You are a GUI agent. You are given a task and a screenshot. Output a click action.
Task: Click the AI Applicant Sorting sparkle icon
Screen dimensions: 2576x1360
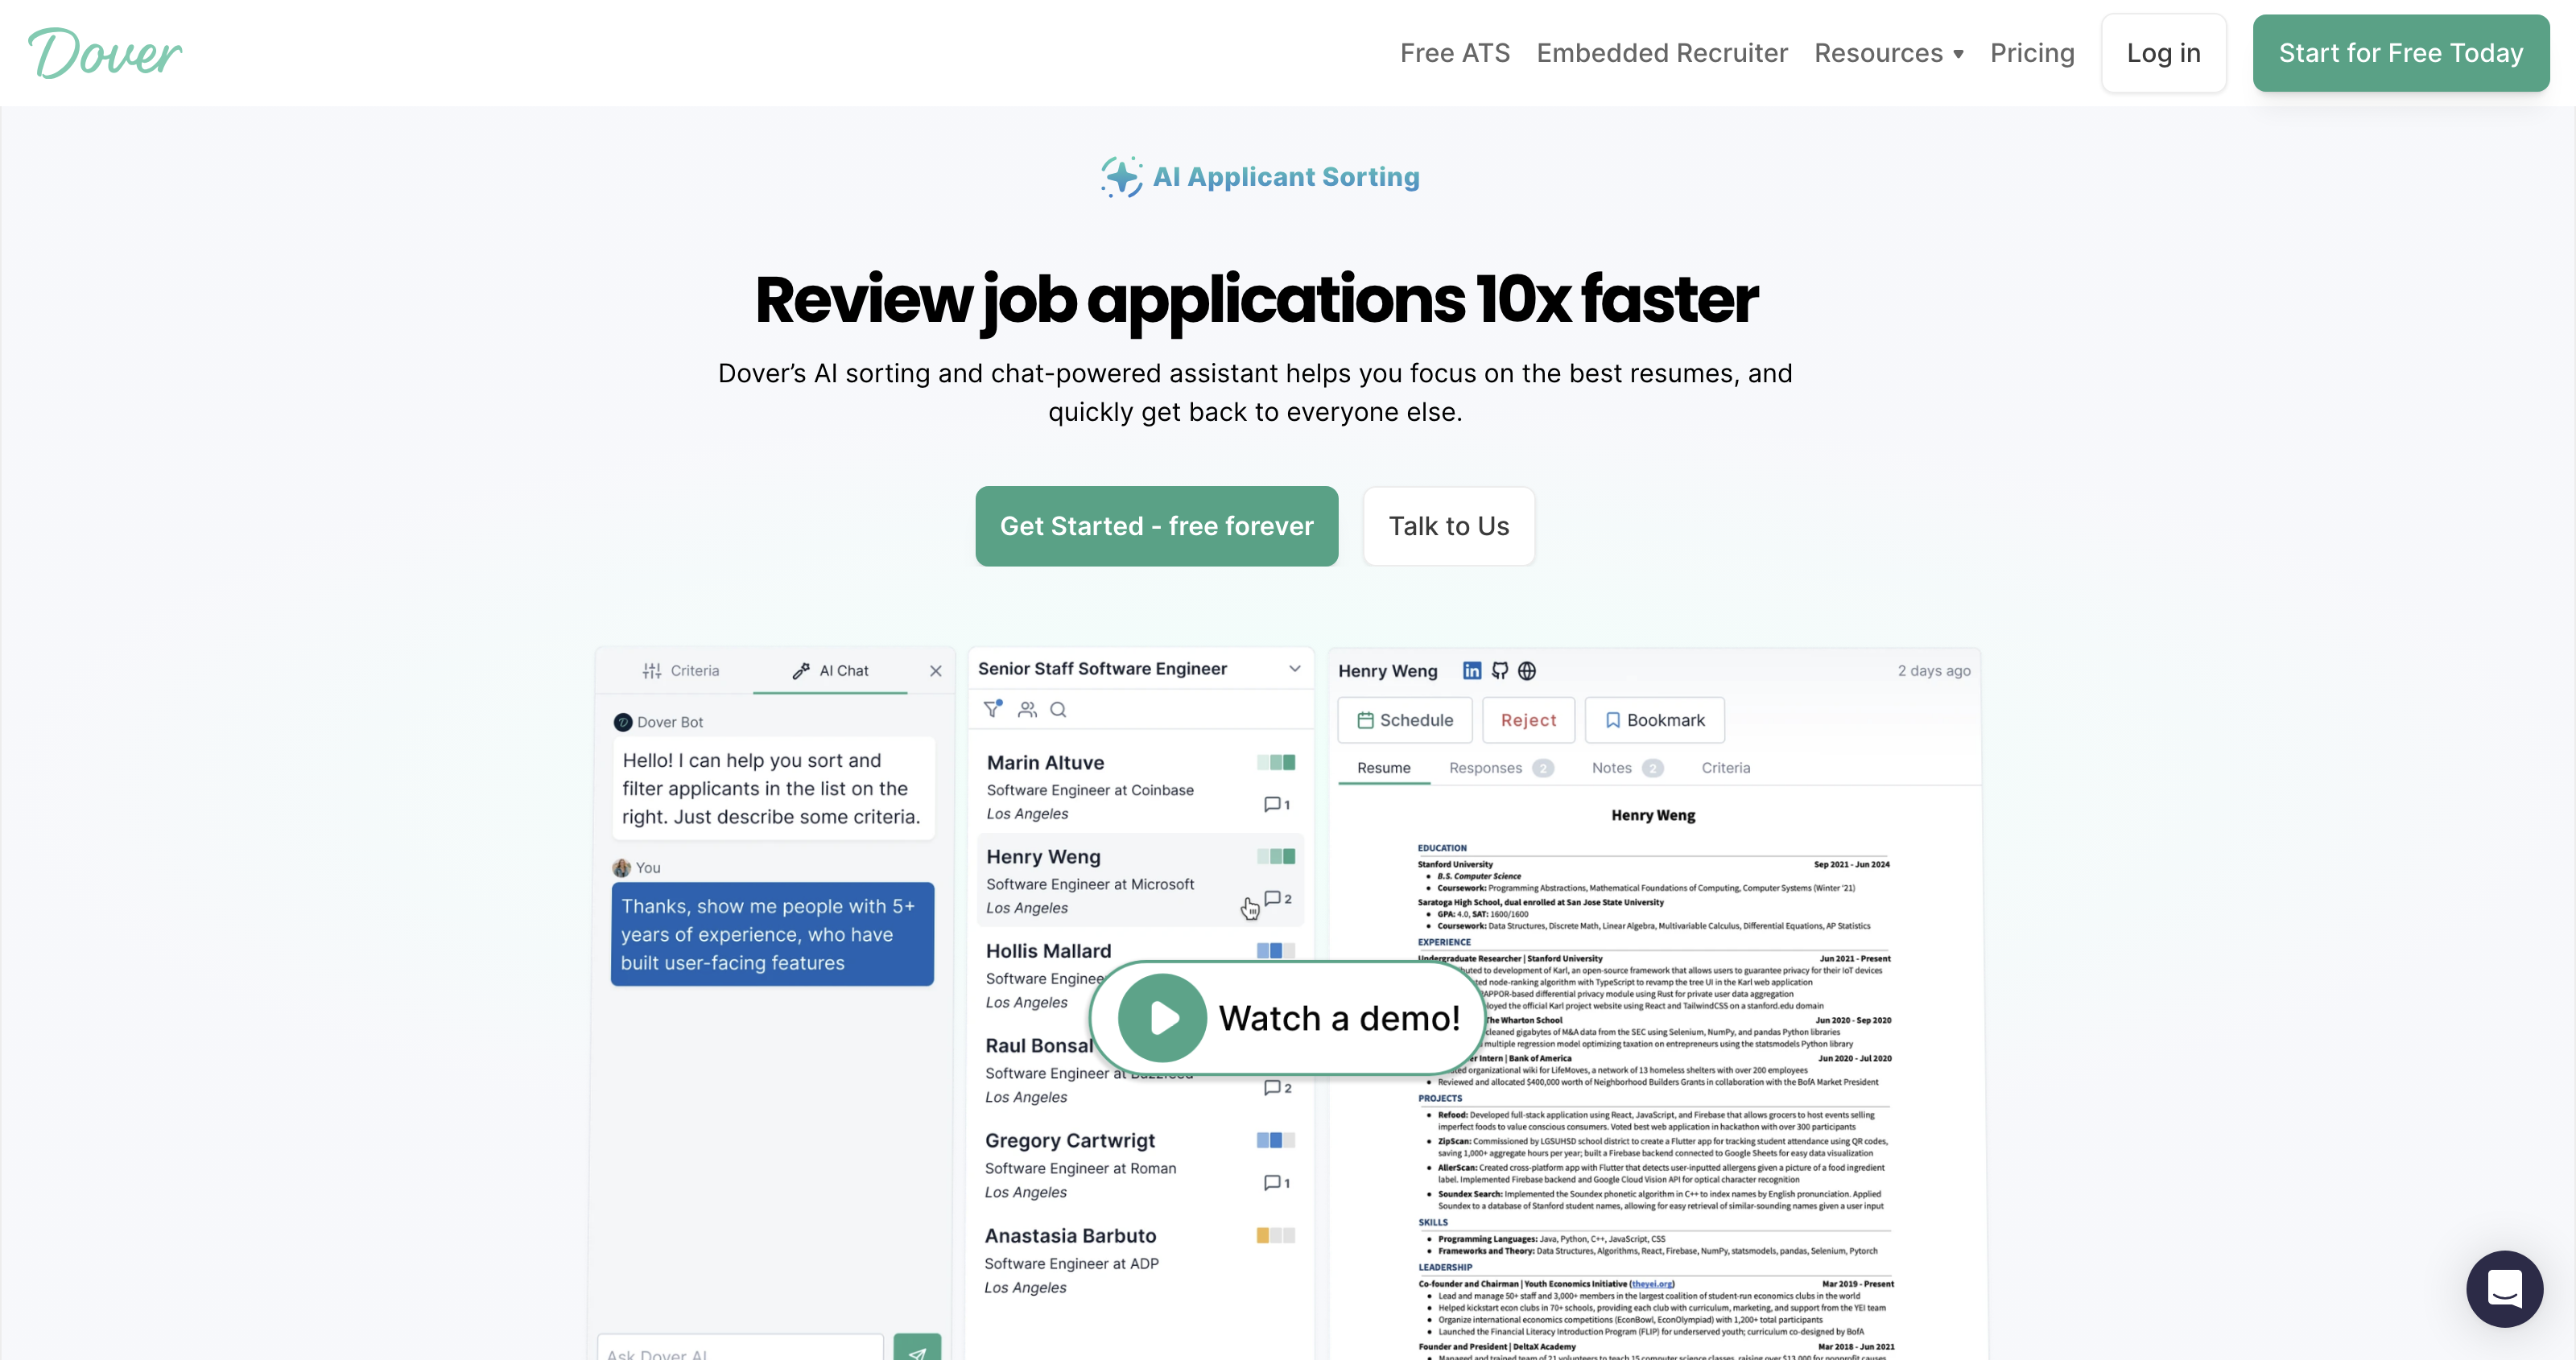(1121, 177)
